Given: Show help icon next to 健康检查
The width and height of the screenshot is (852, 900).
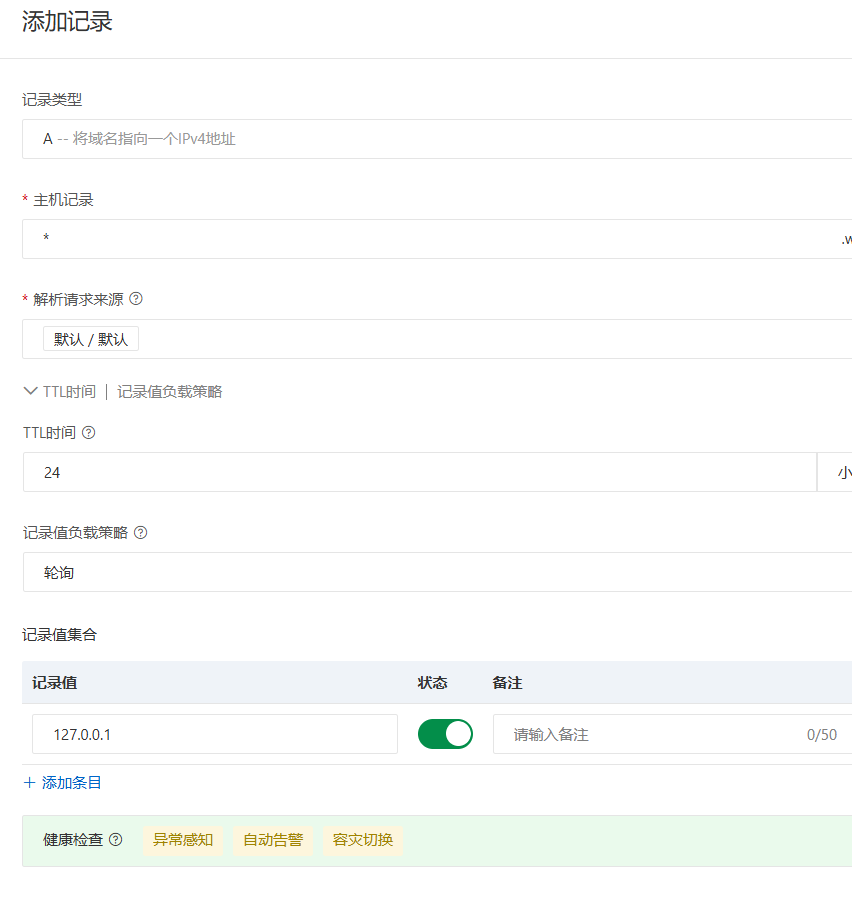Looking at the screenshot, I should (x=115, y=840).
